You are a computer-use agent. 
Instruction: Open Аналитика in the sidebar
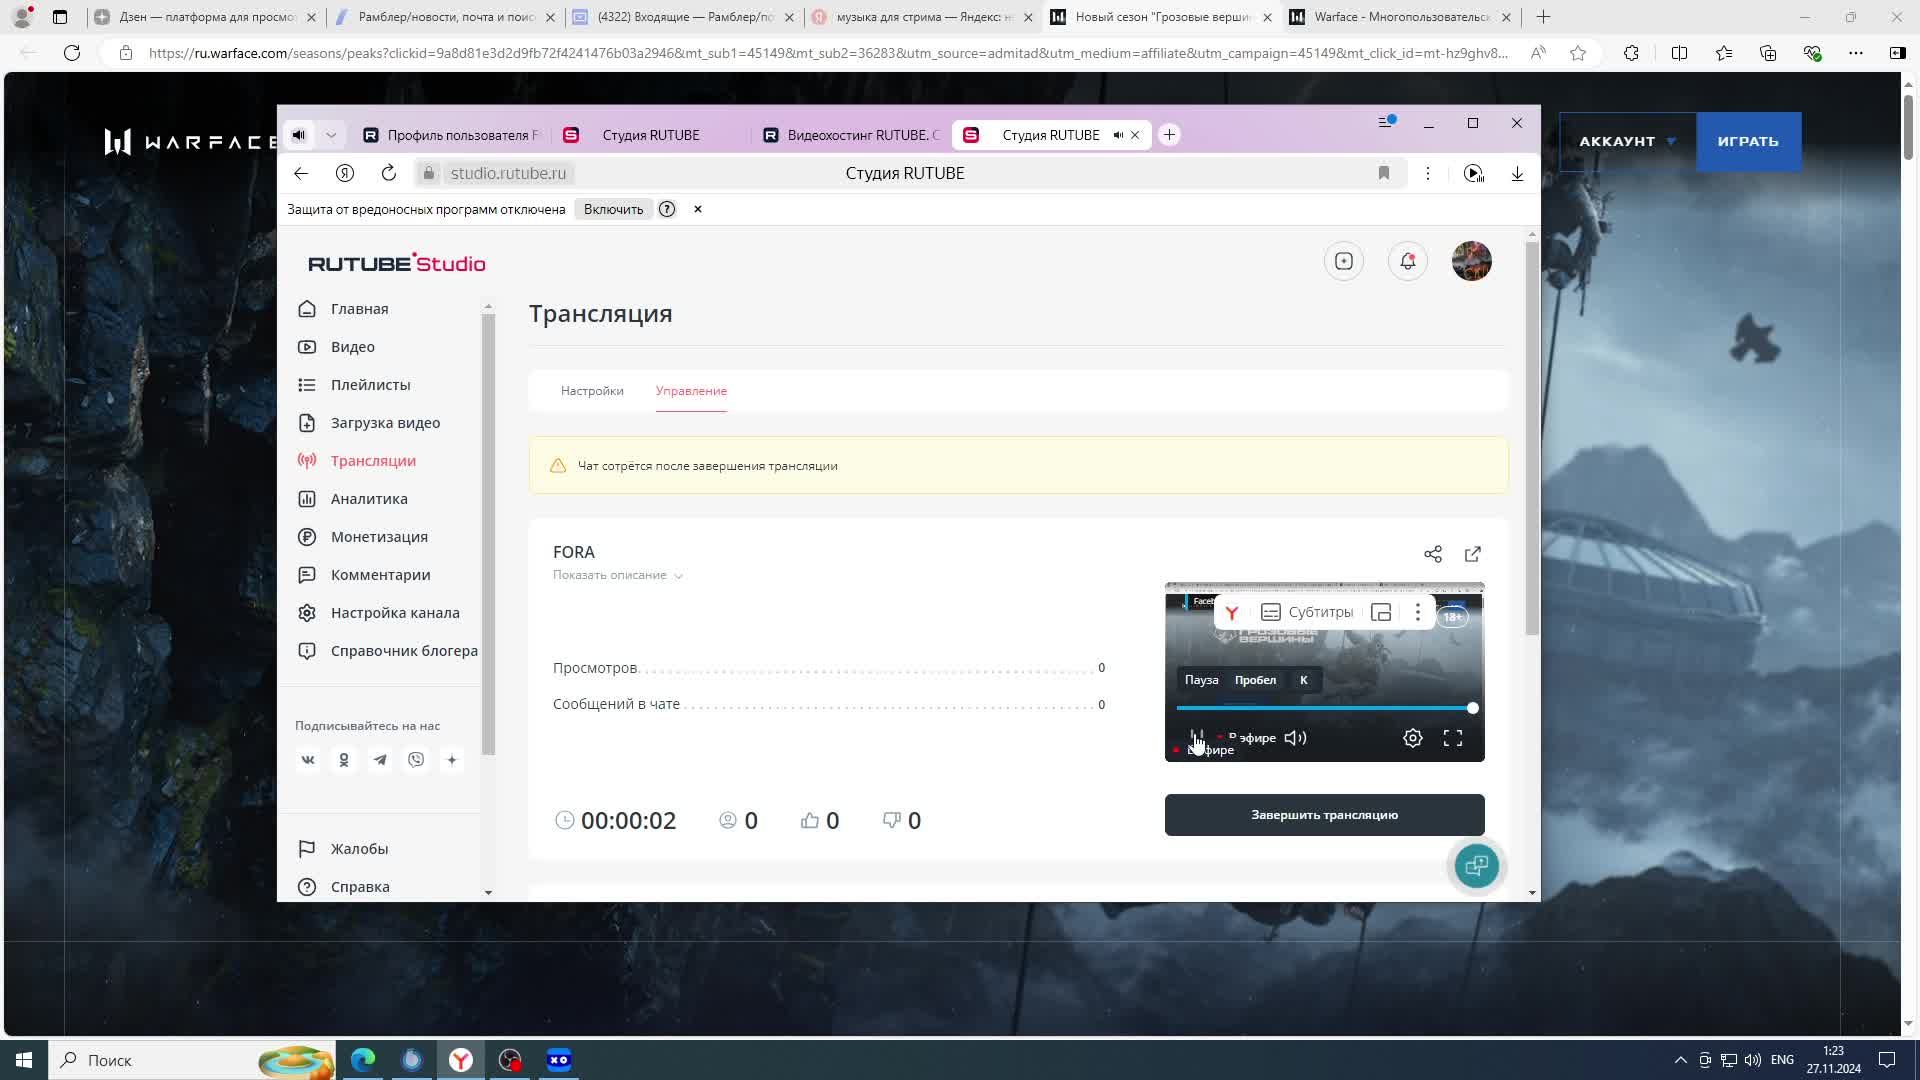pyautogui.click(x=369, y=499)
